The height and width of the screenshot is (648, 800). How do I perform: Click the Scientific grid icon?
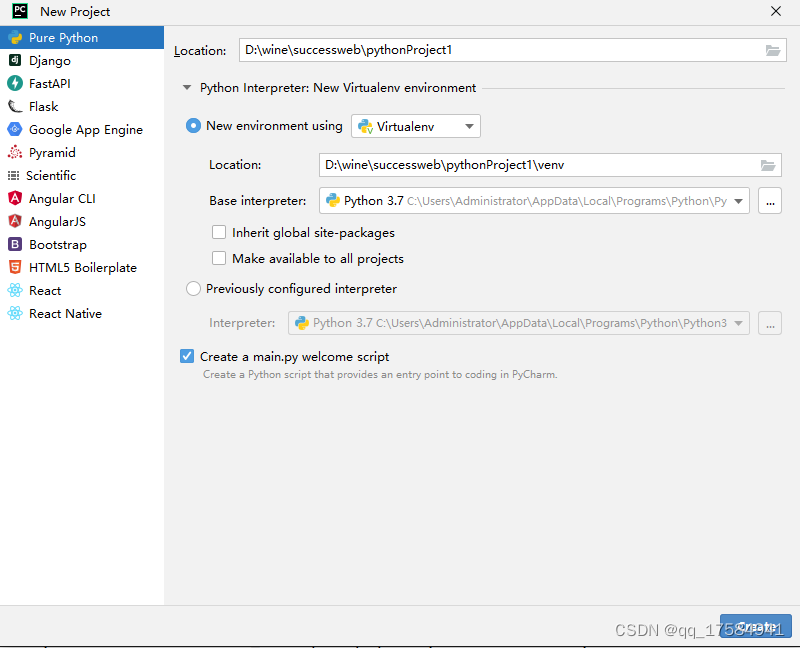point(14,176)
